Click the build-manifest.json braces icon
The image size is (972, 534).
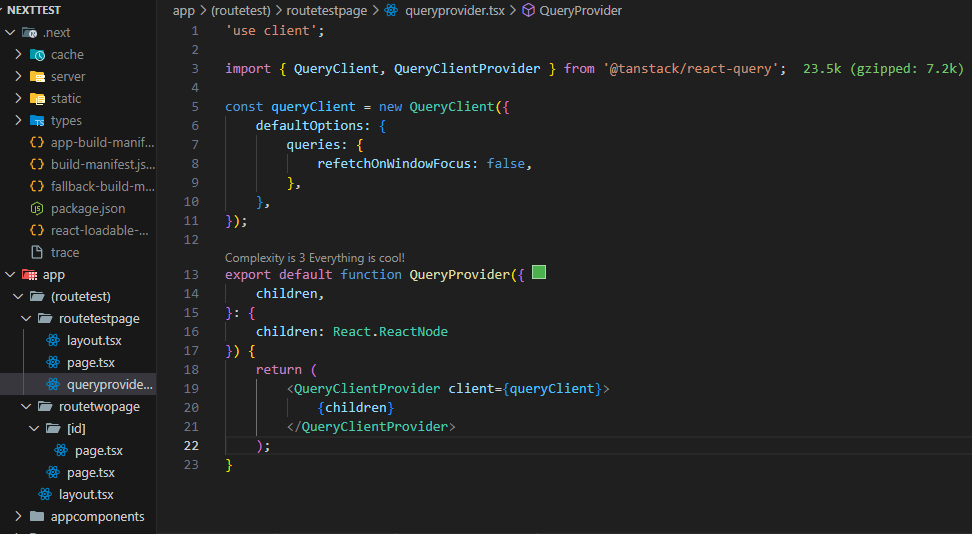click(37, 164)
